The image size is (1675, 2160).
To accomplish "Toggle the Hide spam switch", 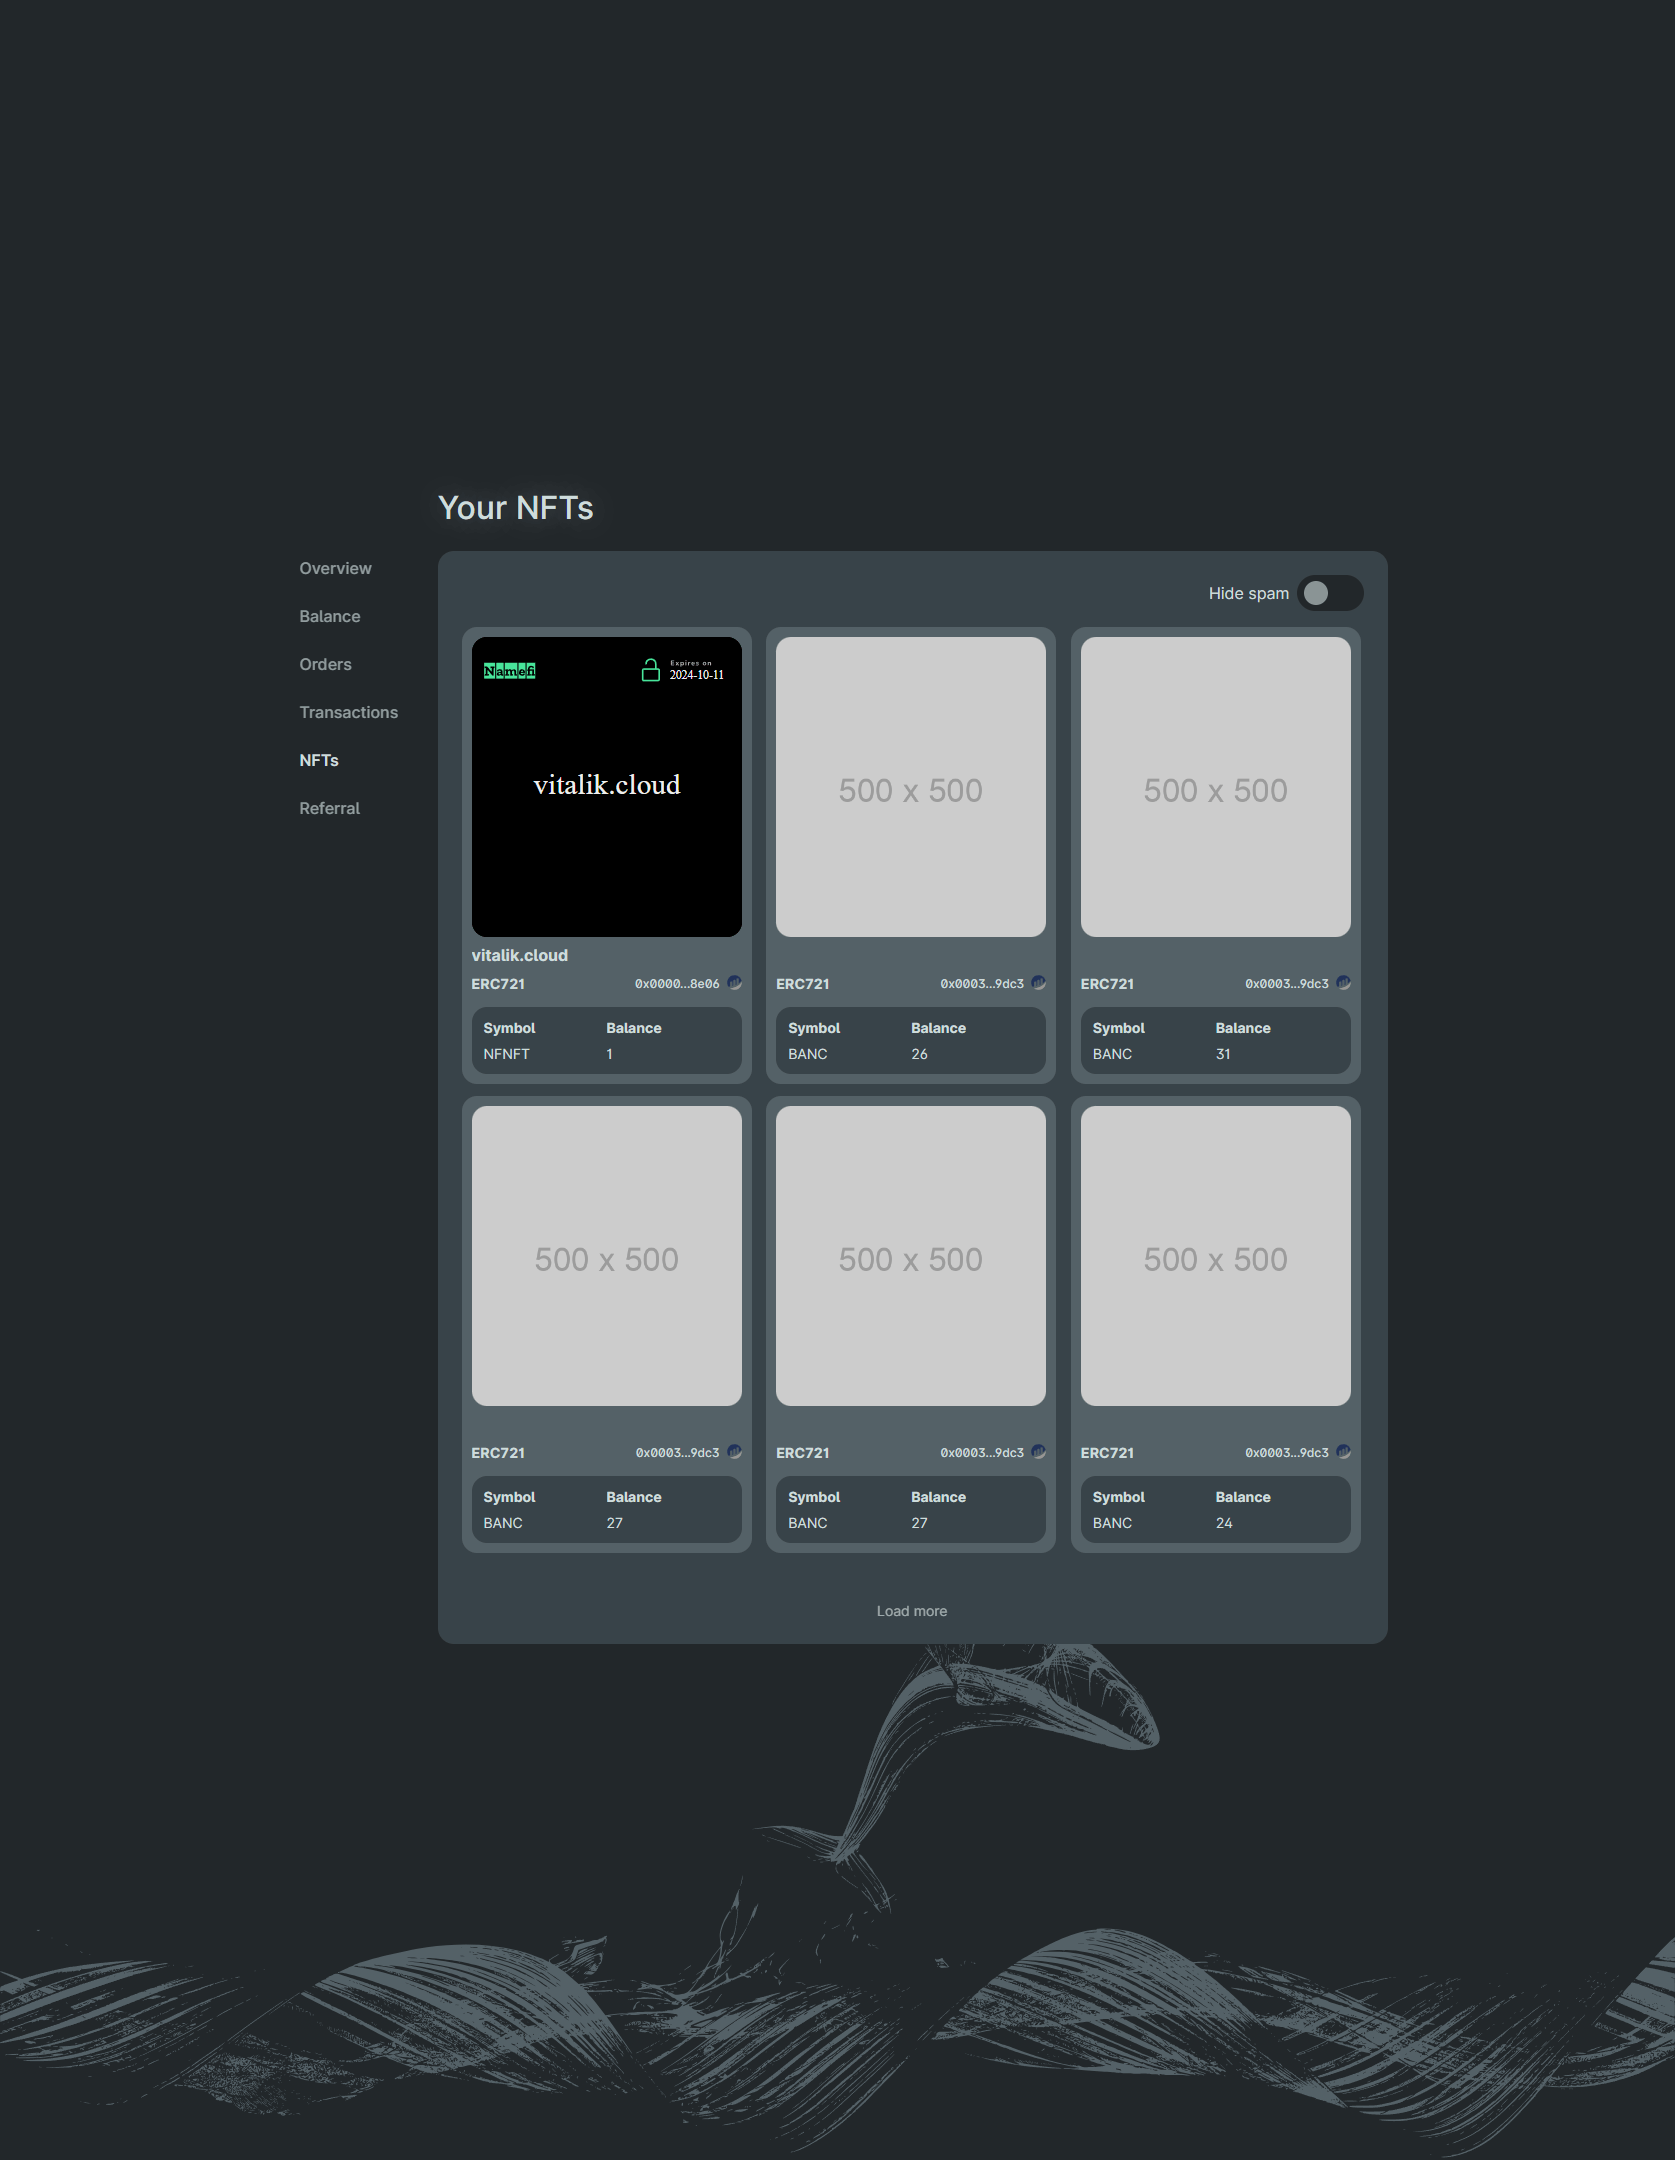I will coord(1329,593).
